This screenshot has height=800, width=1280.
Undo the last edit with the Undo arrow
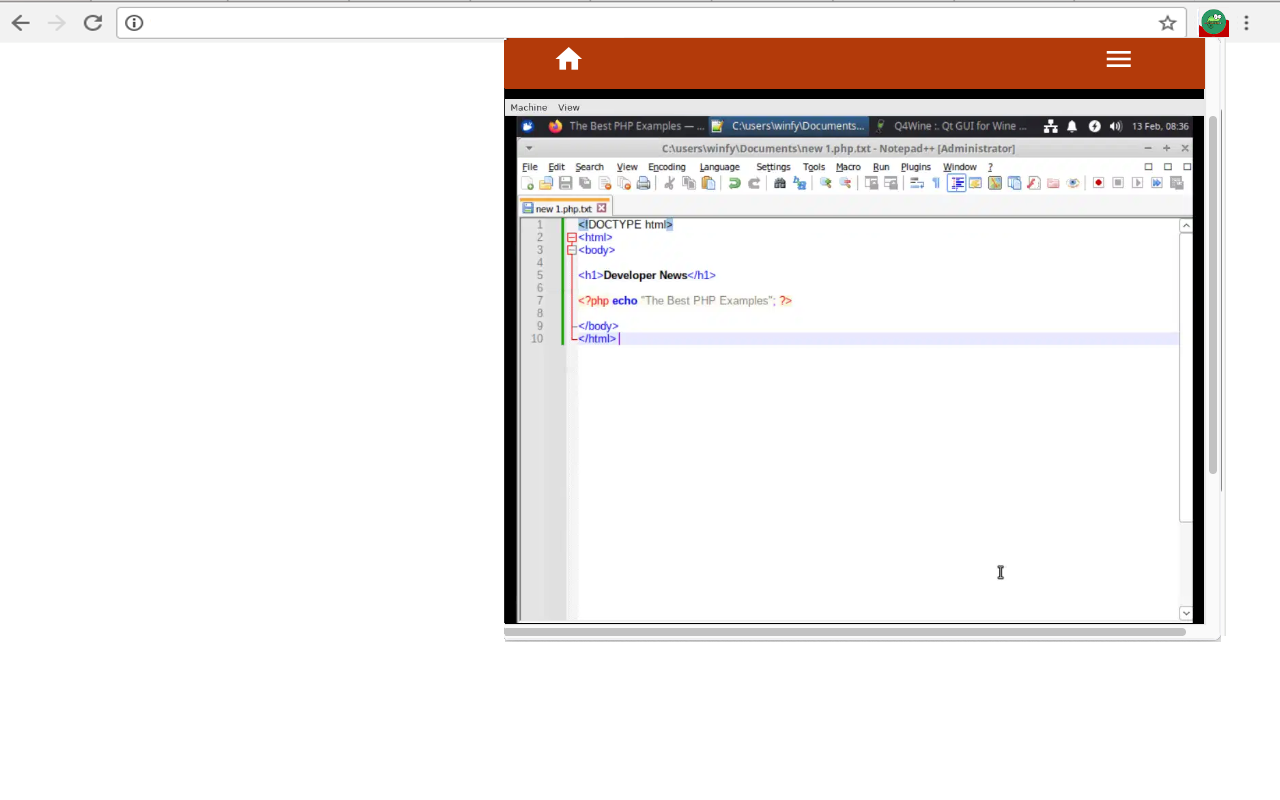pos(735,182)
